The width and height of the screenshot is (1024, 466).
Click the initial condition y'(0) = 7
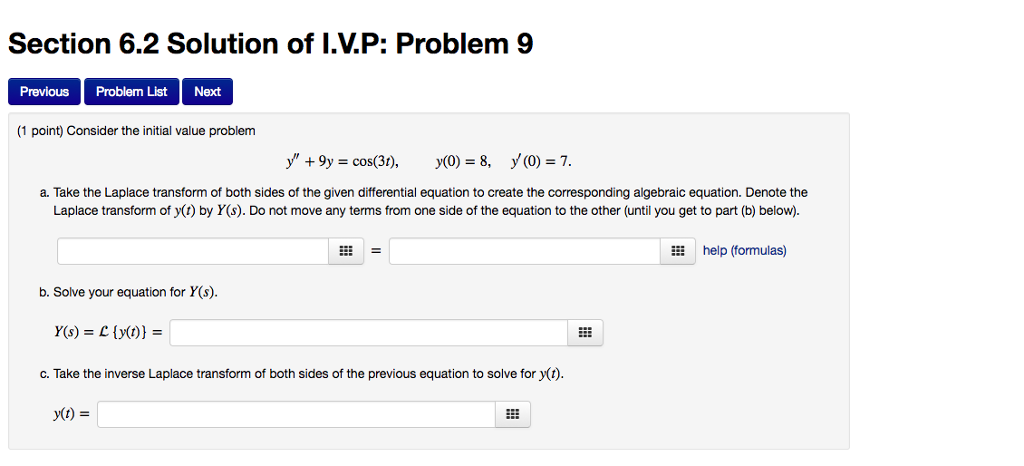coord(541,162)
